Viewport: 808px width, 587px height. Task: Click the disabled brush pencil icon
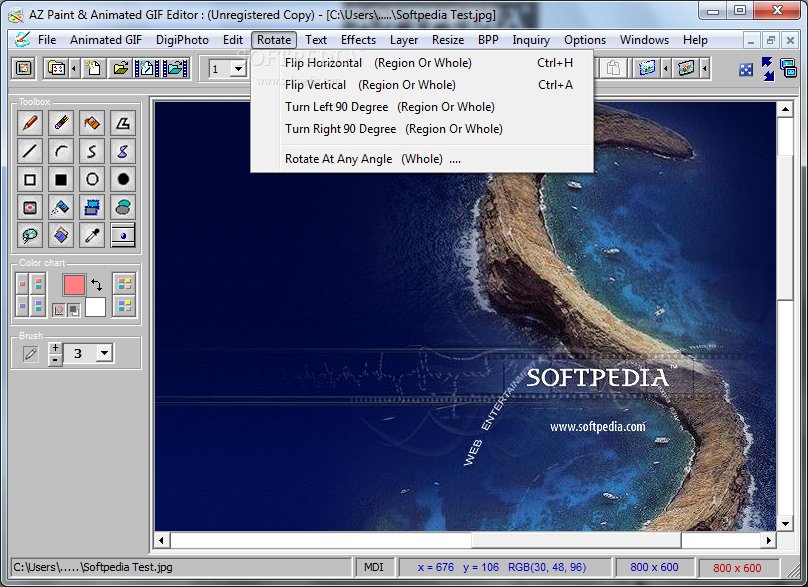tap(31, 354)
